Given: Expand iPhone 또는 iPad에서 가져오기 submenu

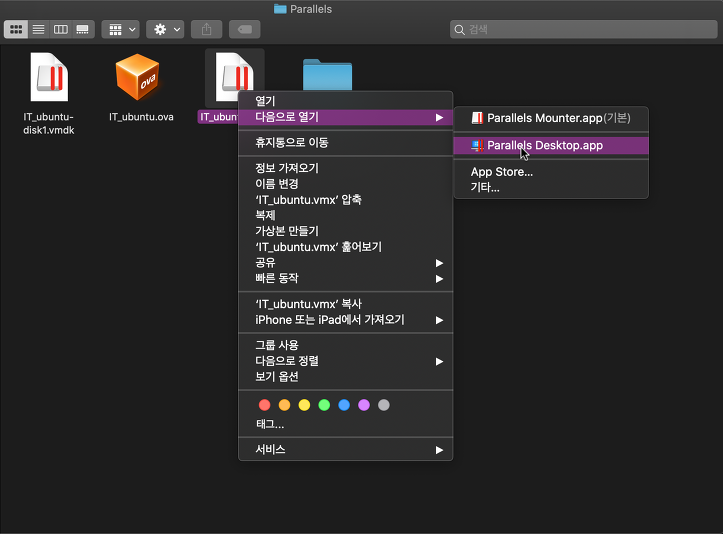Looking at the screenshot, I should pyautogui.click(x=346, y=320).
